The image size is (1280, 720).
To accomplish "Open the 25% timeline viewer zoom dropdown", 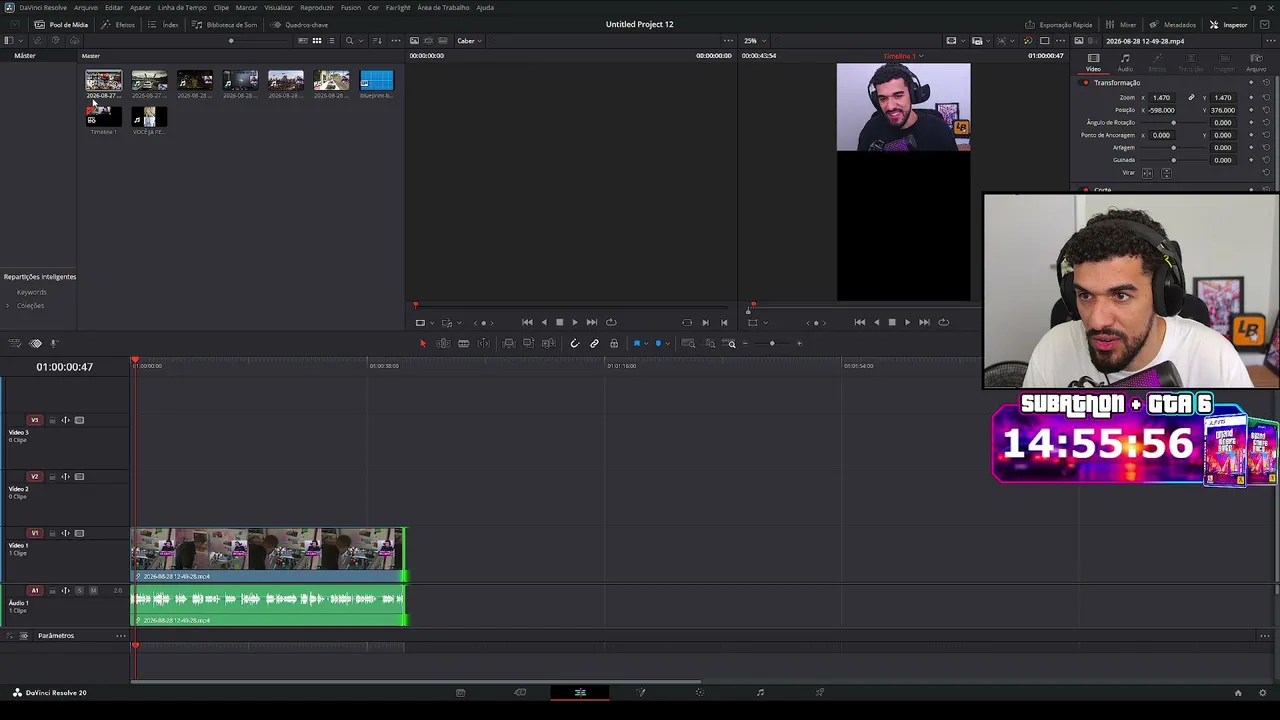I will point(753,41).
